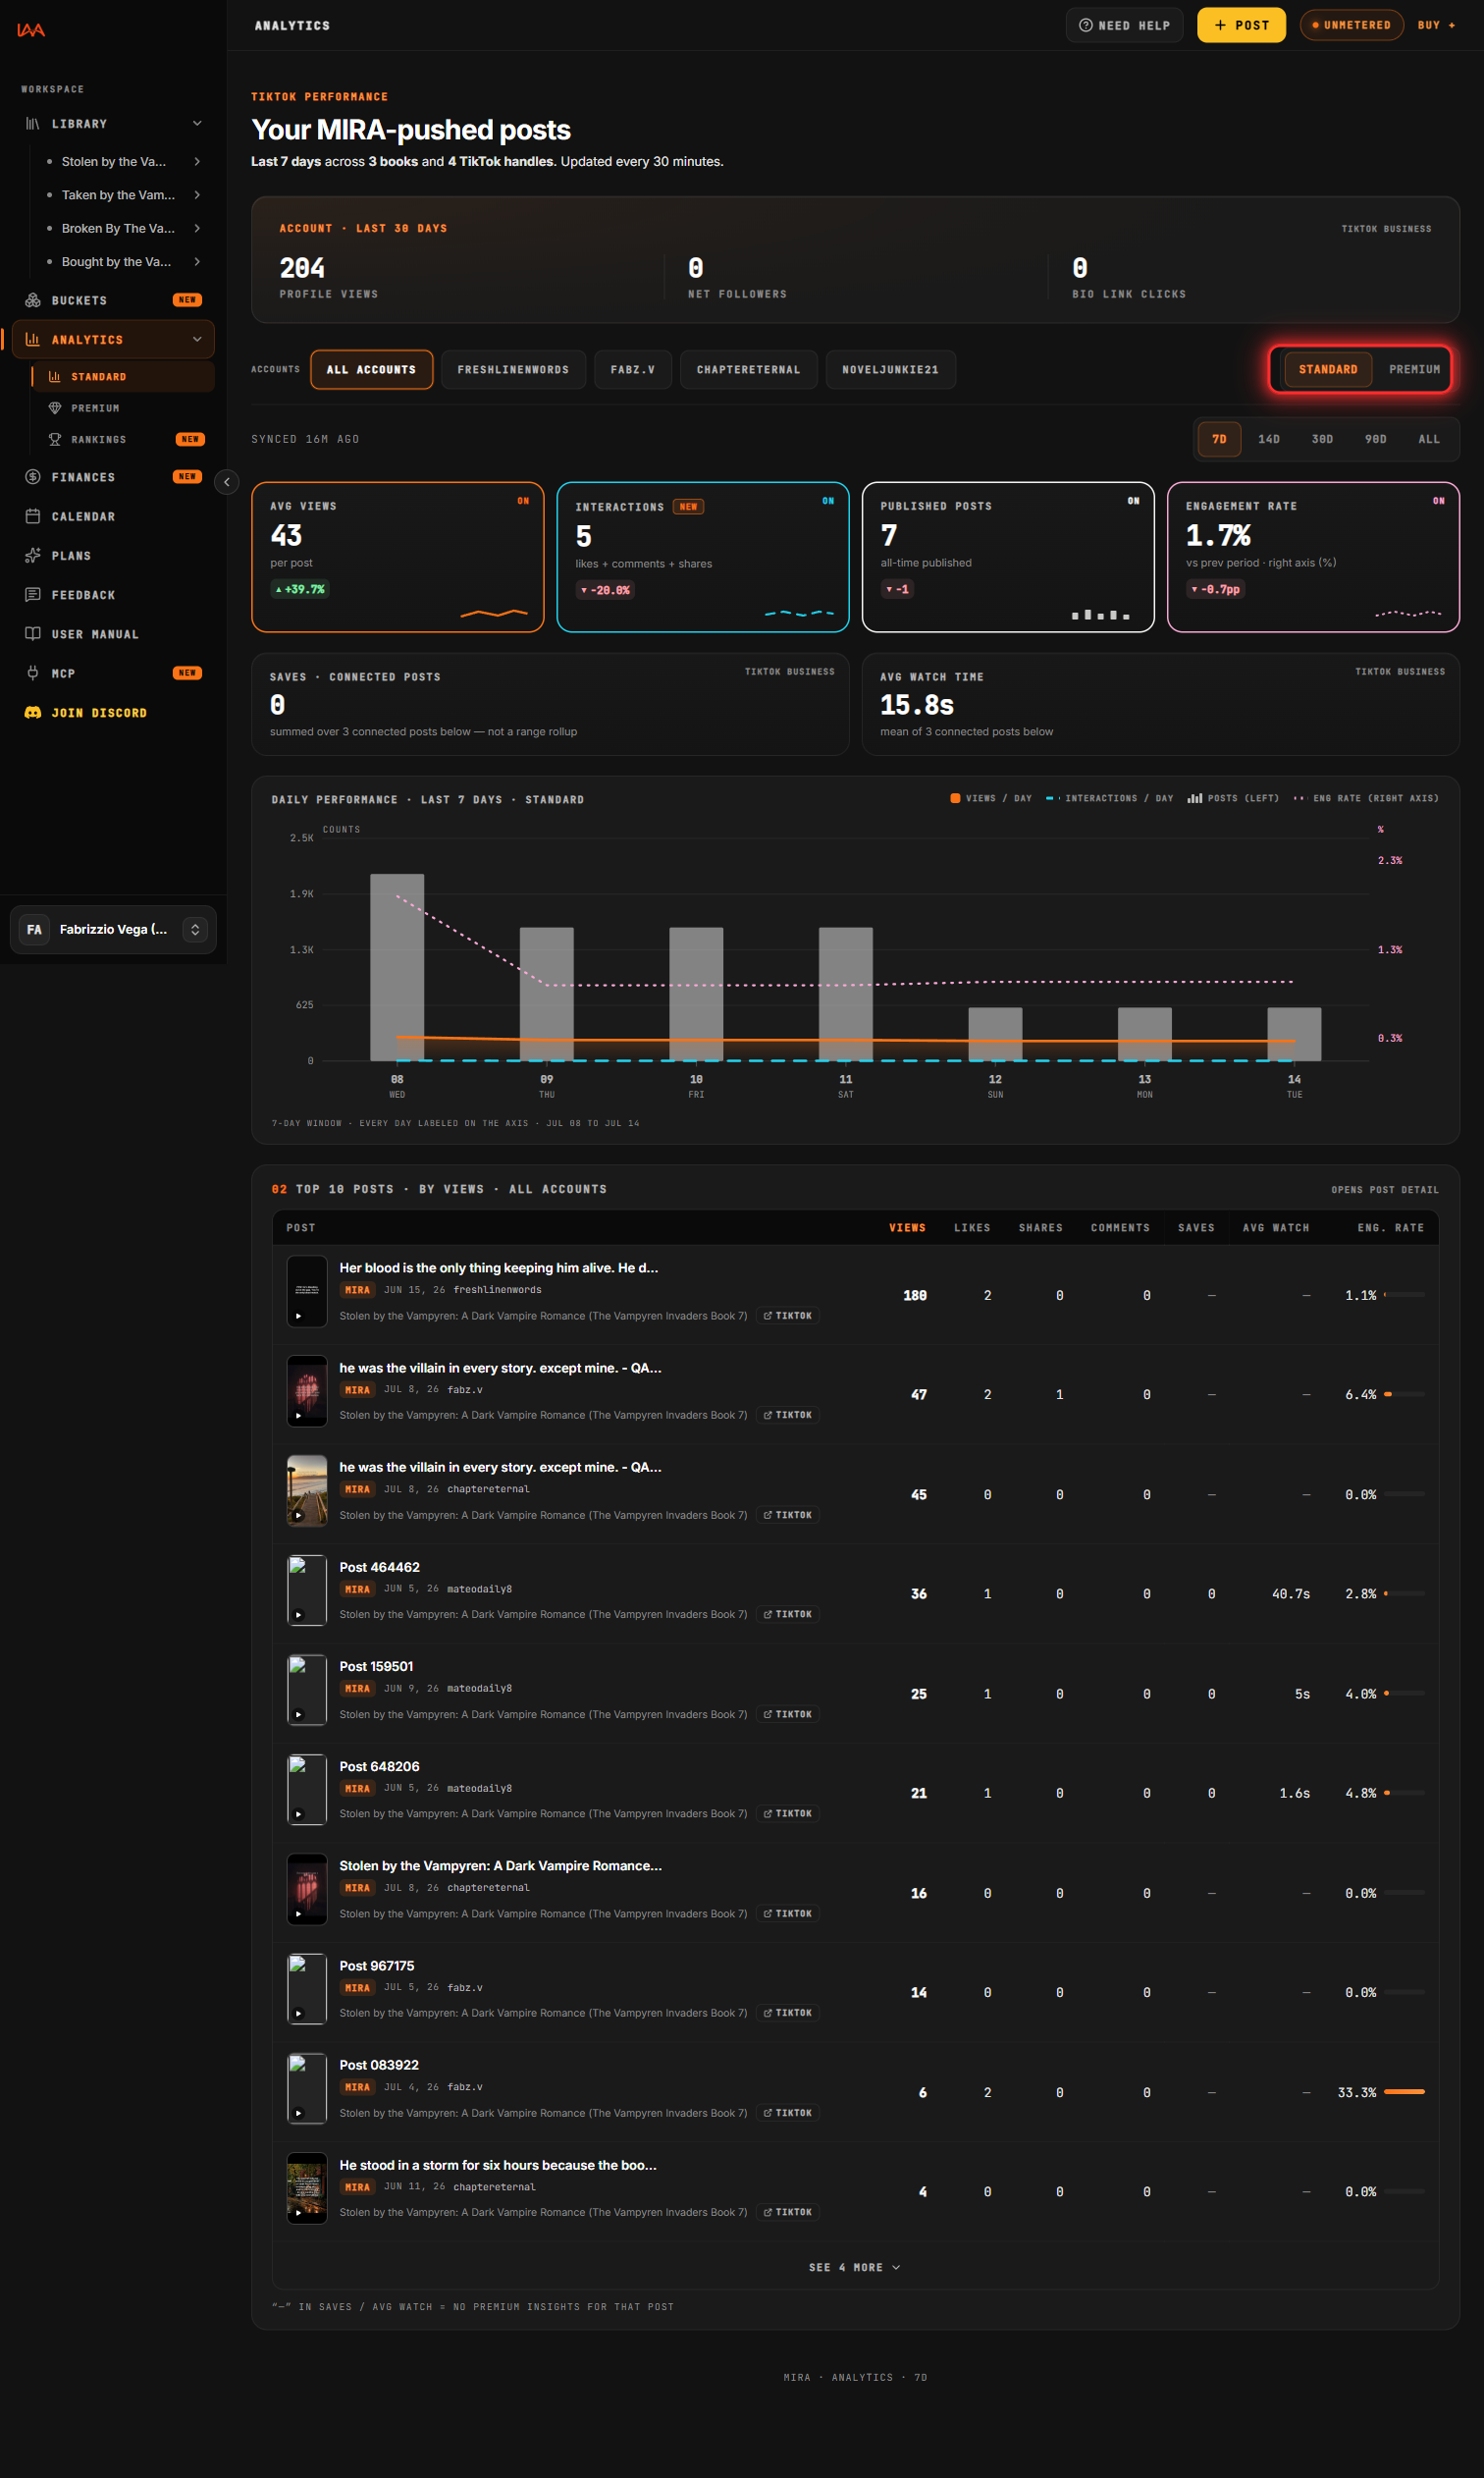Viewport: 1484px width, 2478px height.
Task: Switch to Premium analytics mode toggle
Action: coord(1414,369)
